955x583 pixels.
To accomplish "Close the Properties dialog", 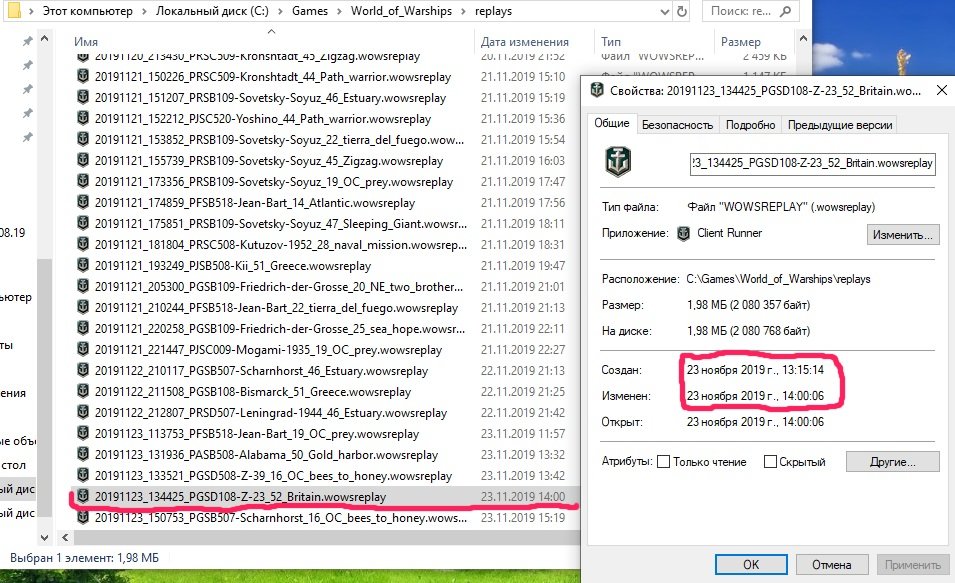I will tap(942, 90).
